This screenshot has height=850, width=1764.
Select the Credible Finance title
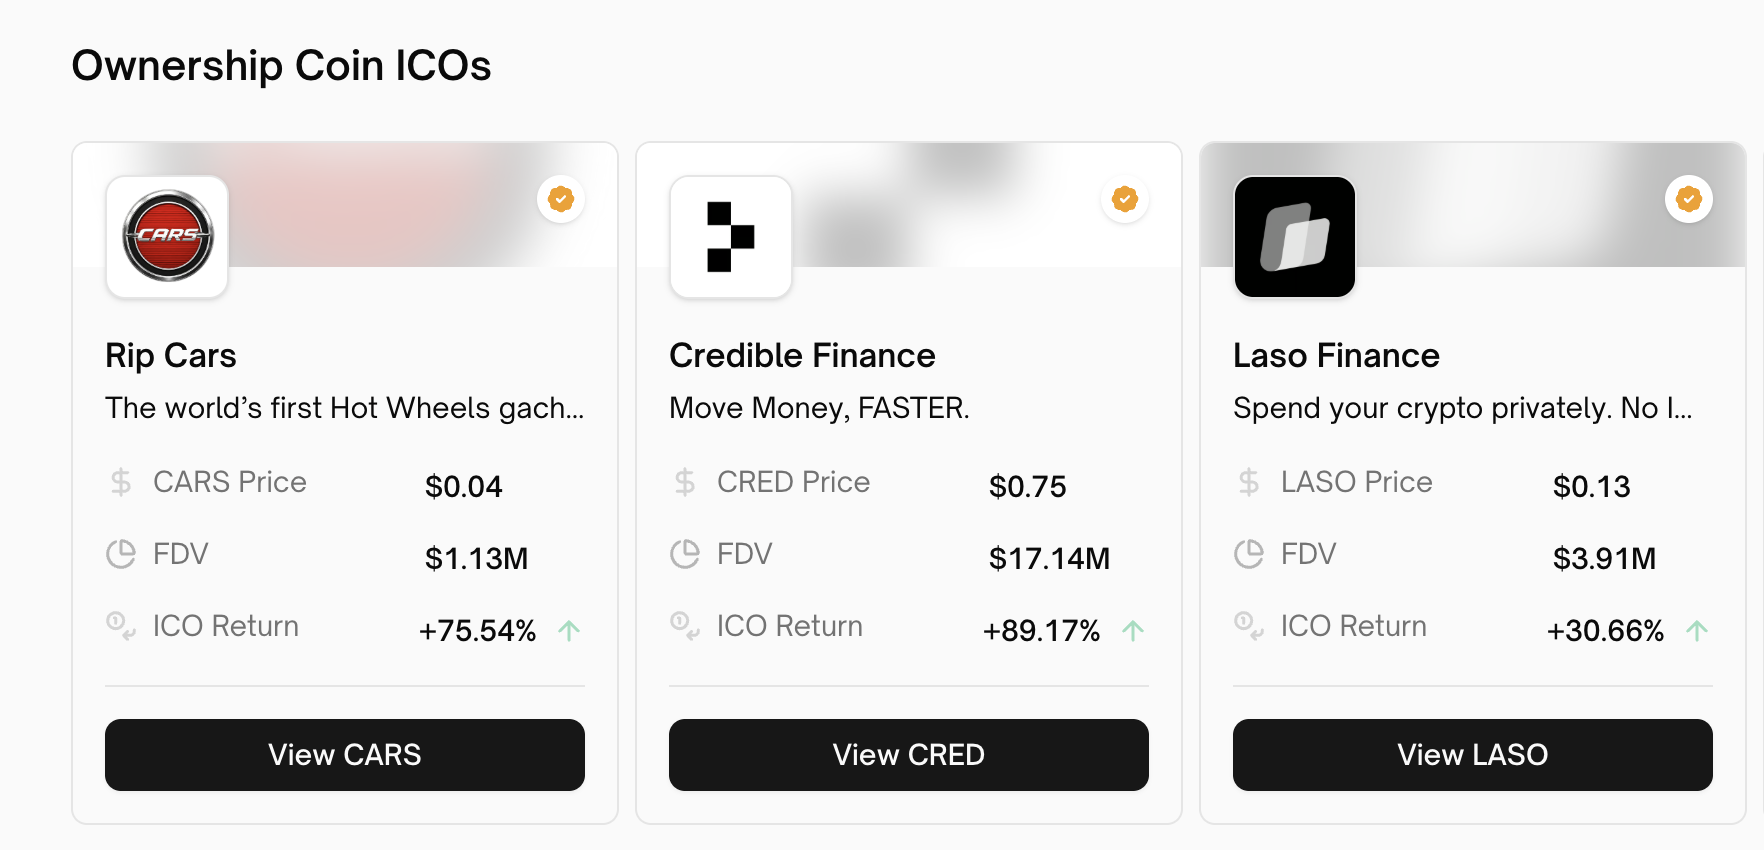(802, 356)
